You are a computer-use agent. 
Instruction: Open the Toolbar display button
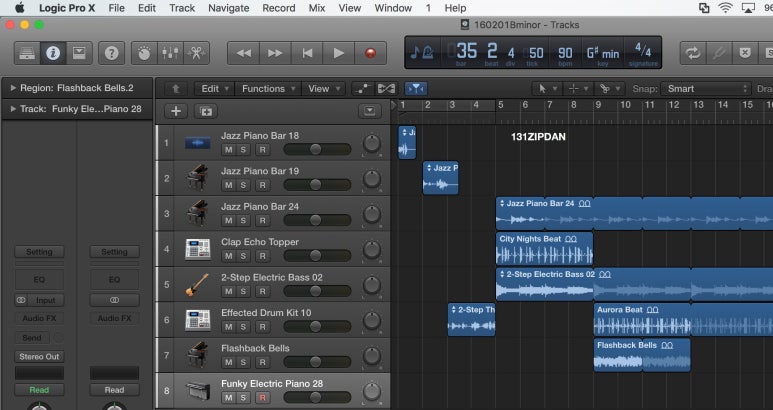pyautogui.click(x=79, y=53)
